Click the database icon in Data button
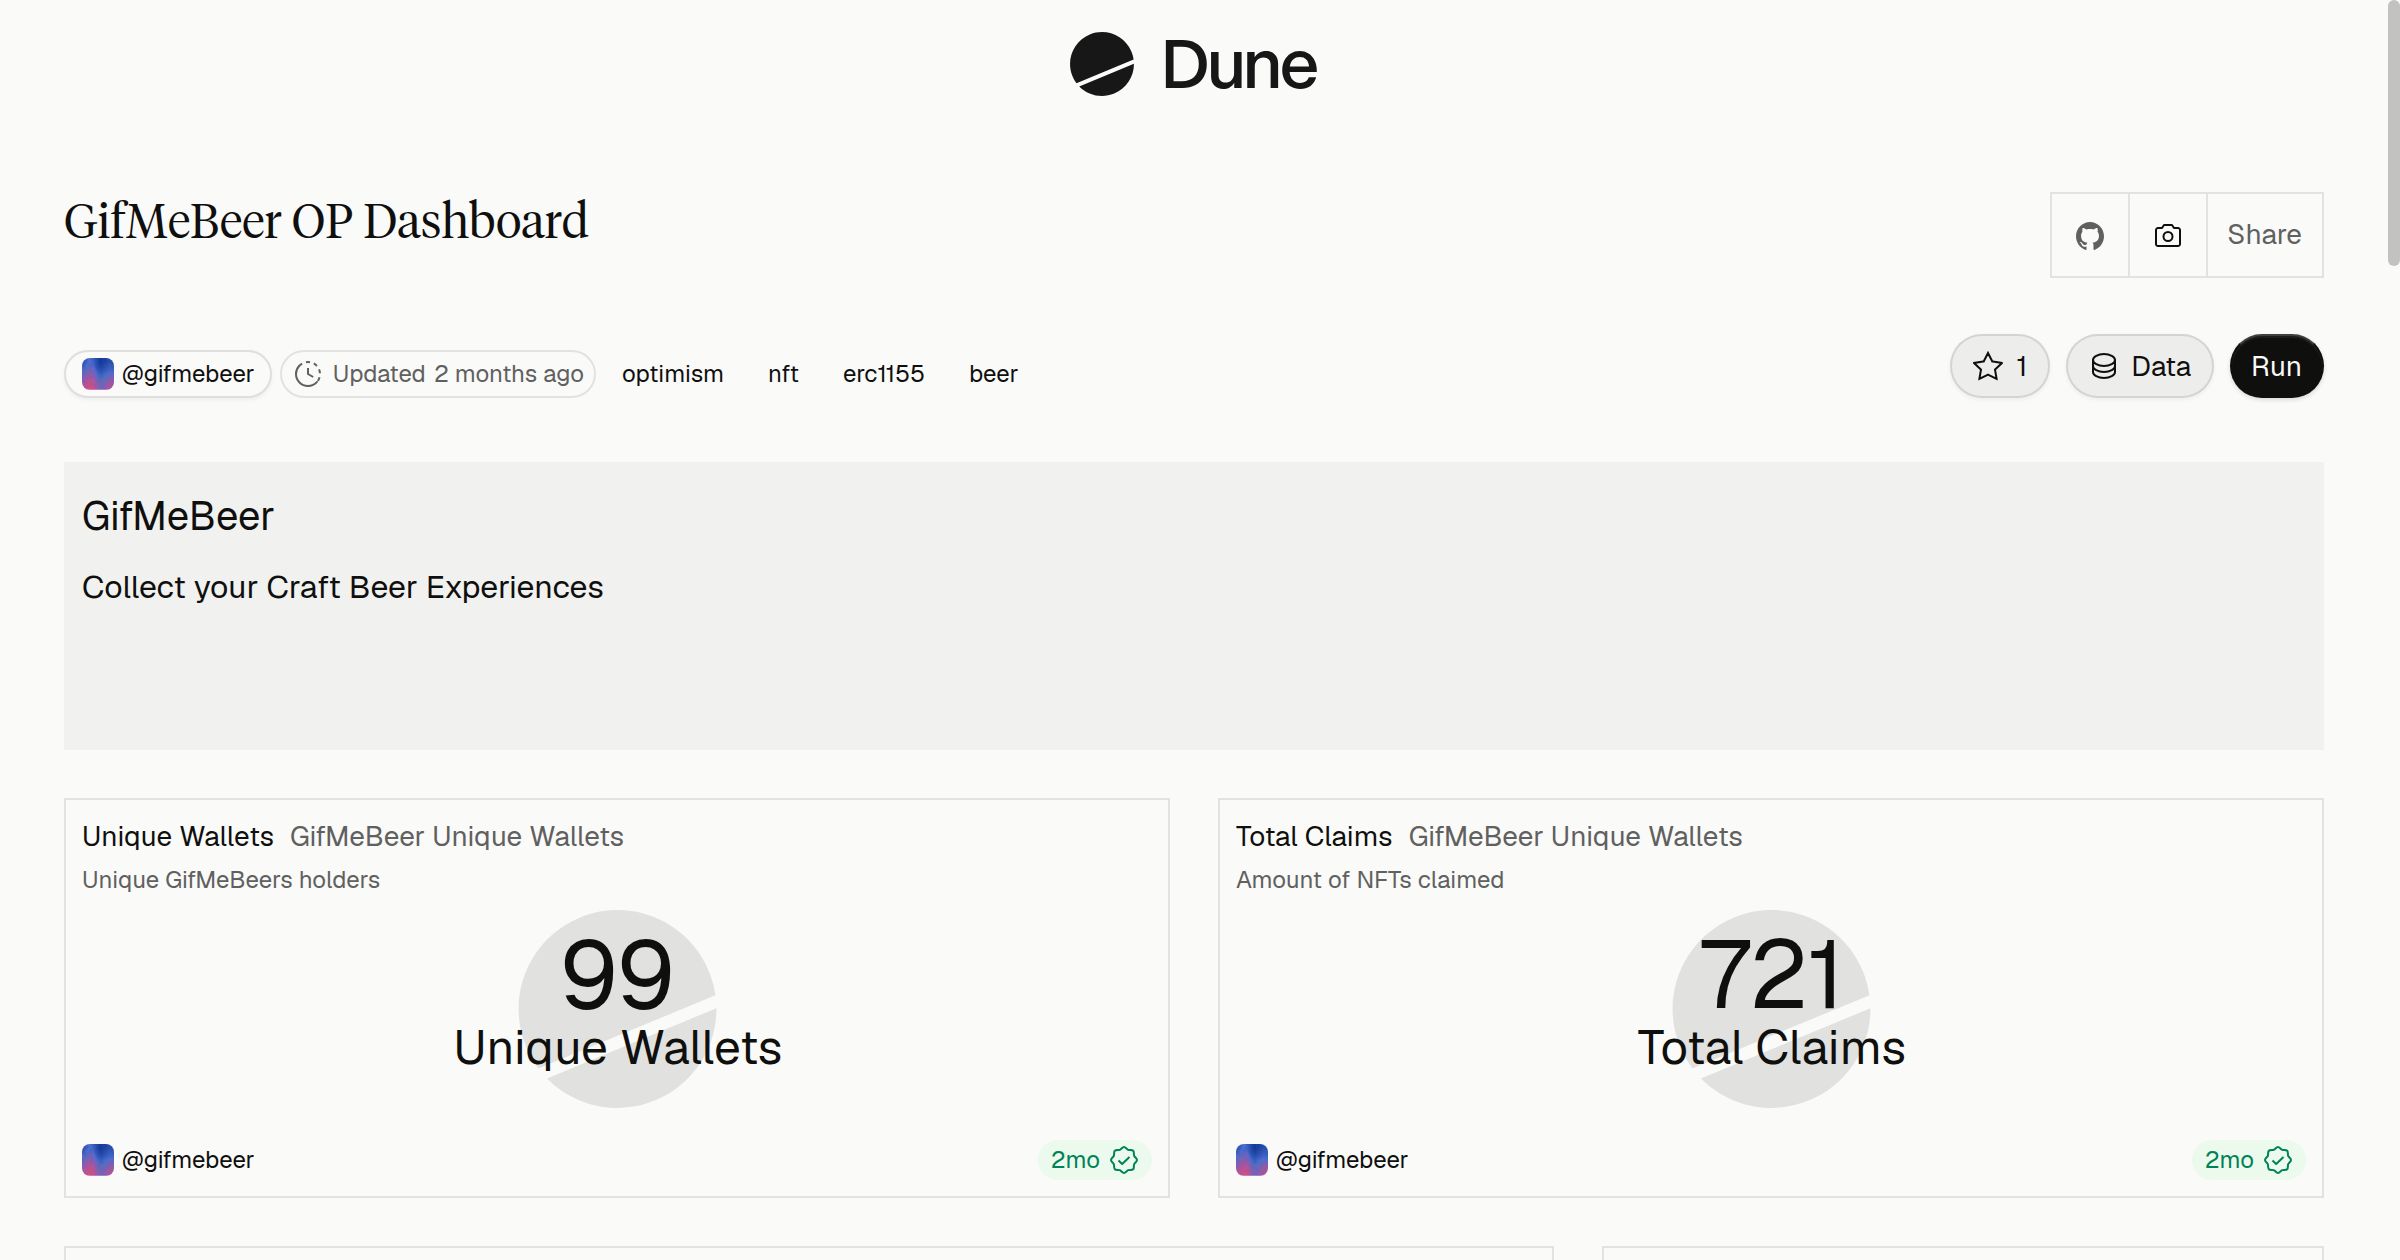This screenshot has width=2400, height=1260. [2104, 366]
